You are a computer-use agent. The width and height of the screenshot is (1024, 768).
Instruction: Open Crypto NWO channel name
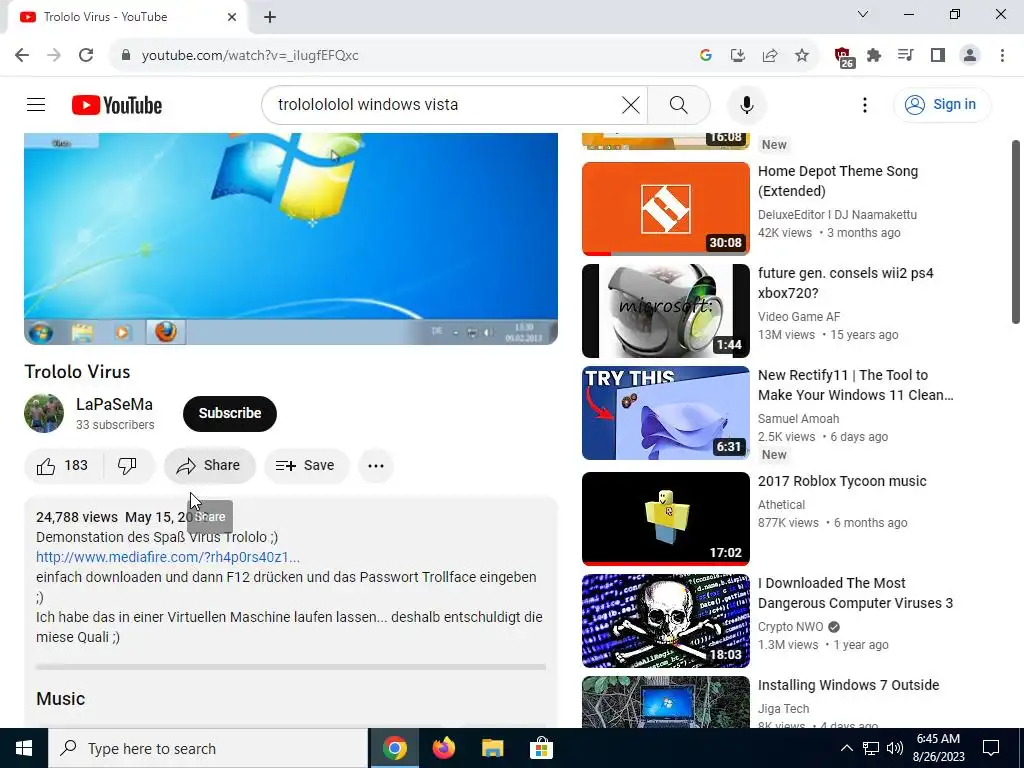(x=790, y=627)
